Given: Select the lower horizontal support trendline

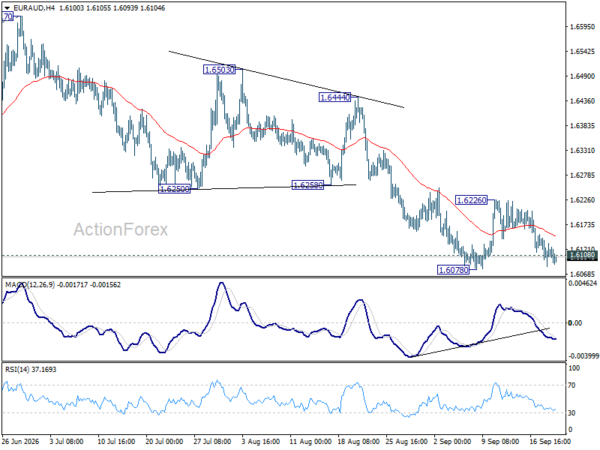Looking at the screenshot, I should coord(224,188).
